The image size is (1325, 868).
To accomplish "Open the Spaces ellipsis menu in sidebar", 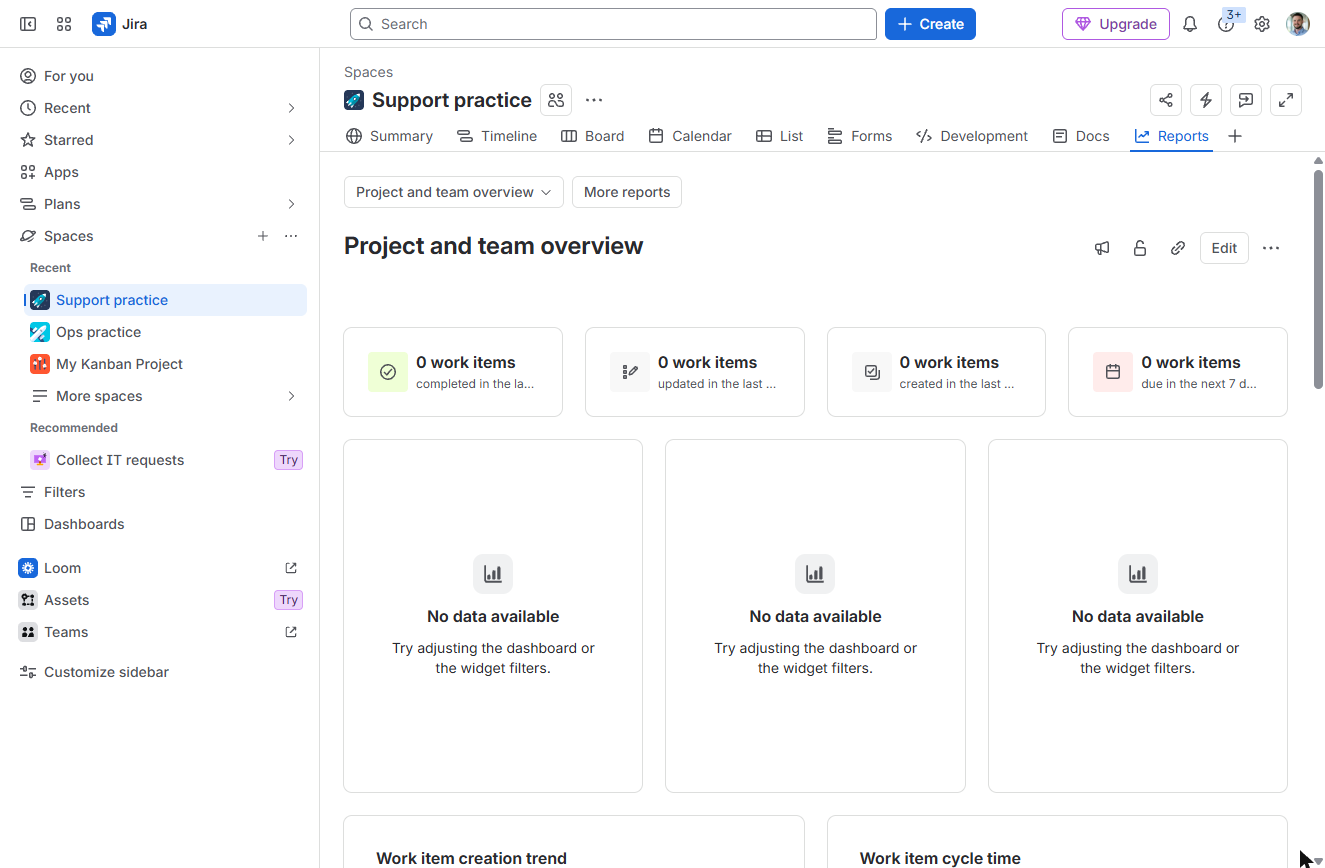I will click(x=291, y=236).
